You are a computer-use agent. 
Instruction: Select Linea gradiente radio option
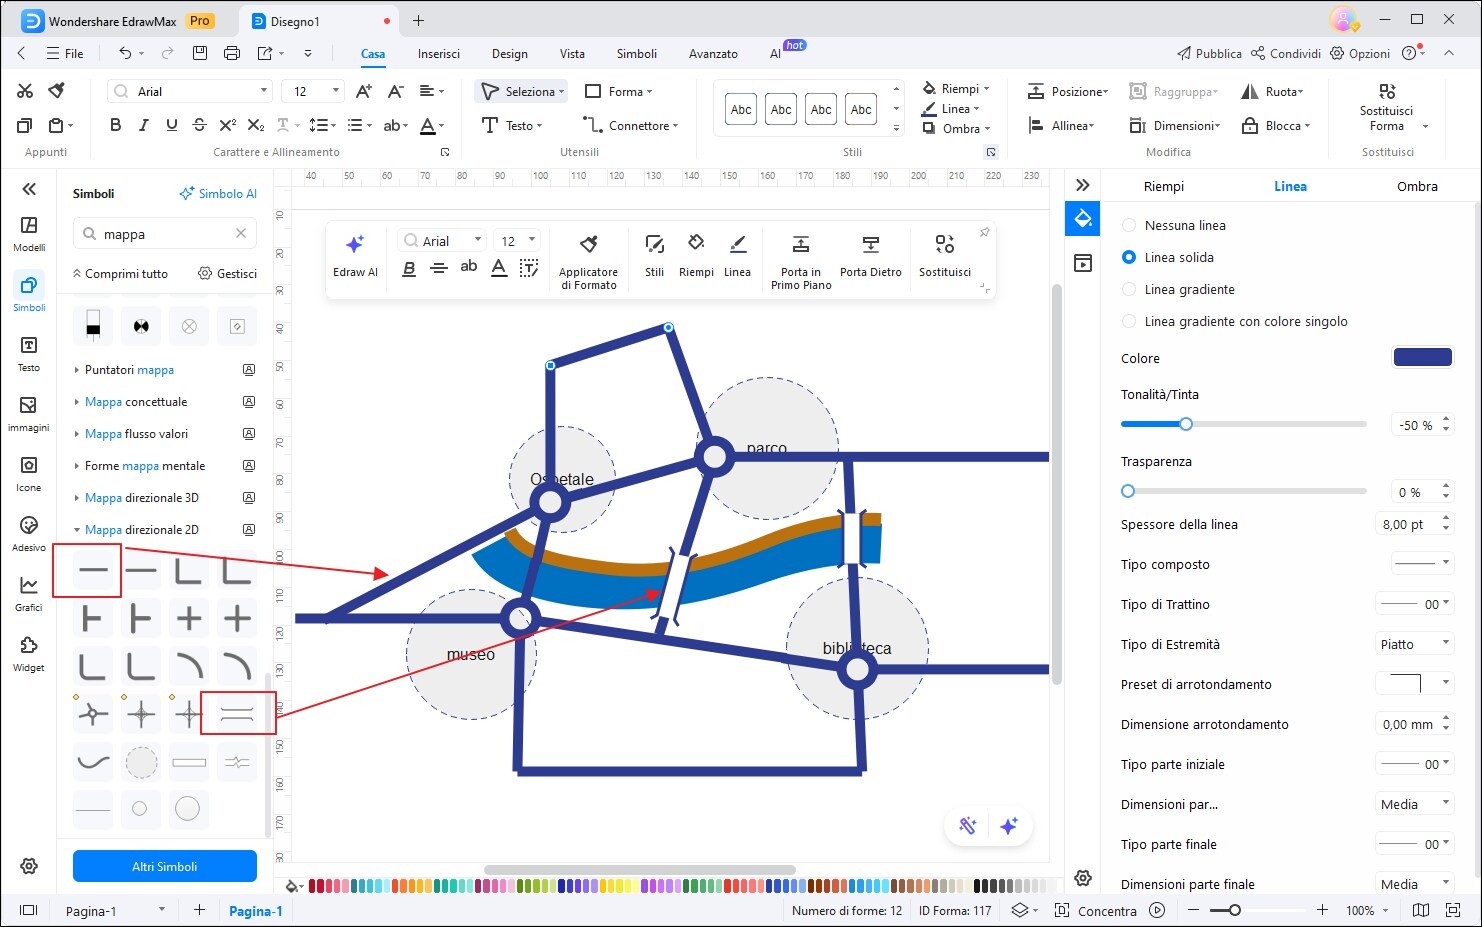(1129, 289)
